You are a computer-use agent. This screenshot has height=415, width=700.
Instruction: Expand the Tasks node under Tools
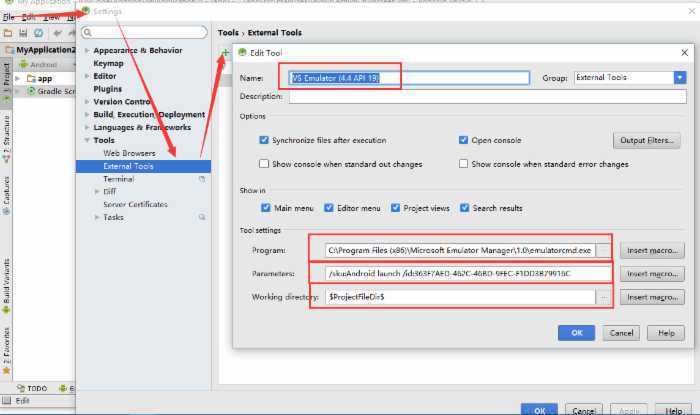pos(97,217)
